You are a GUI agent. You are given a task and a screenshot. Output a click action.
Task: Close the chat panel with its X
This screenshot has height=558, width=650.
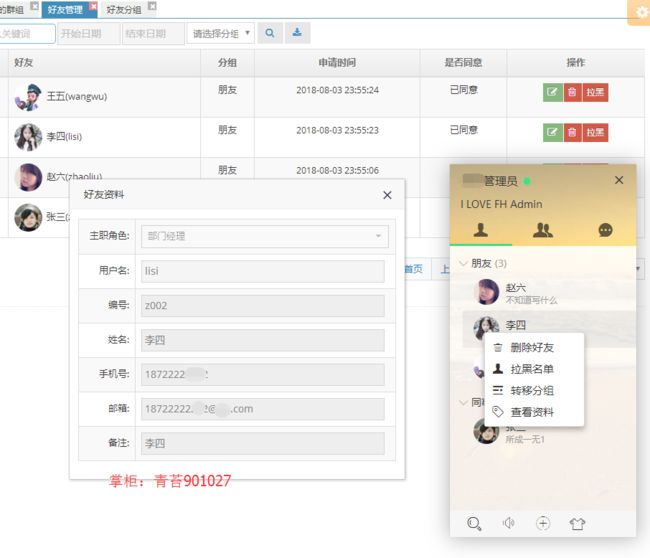619,180
